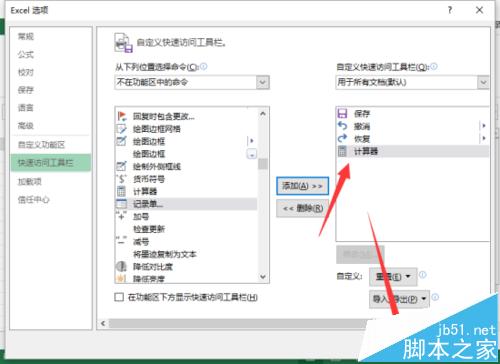Click the 保存 floppy disk icon in toolbar list
Viewport: 500px width, 364px height.
342,113
